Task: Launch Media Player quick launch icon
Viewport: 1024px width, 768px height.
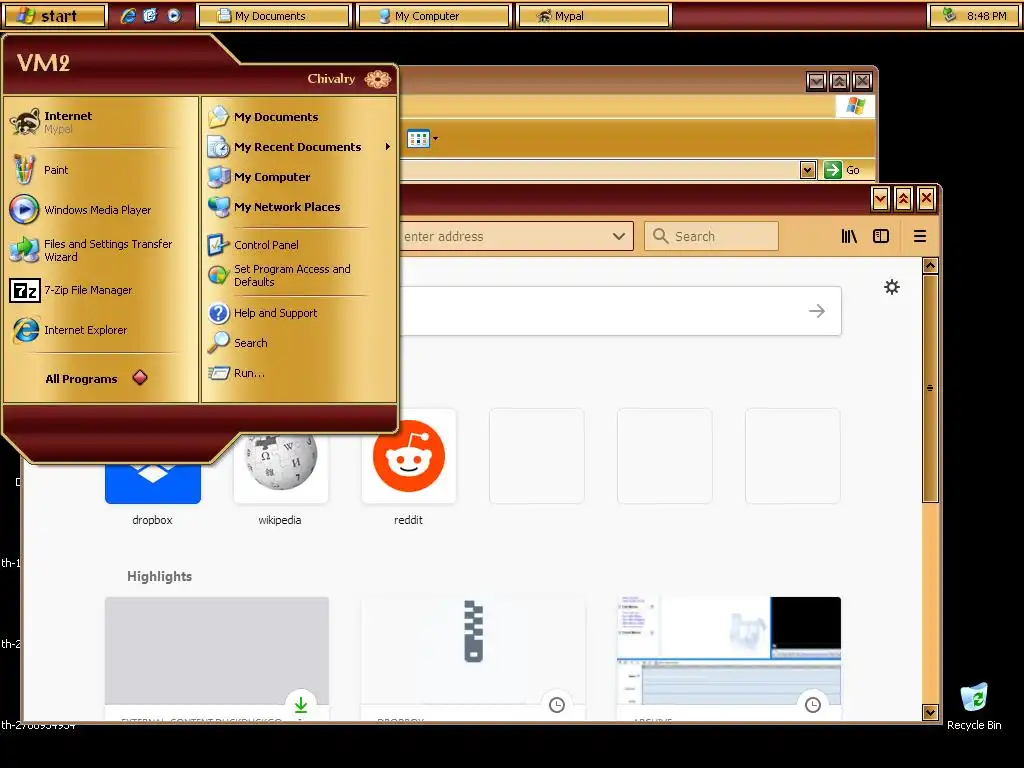Action: (x=173, y=16)
